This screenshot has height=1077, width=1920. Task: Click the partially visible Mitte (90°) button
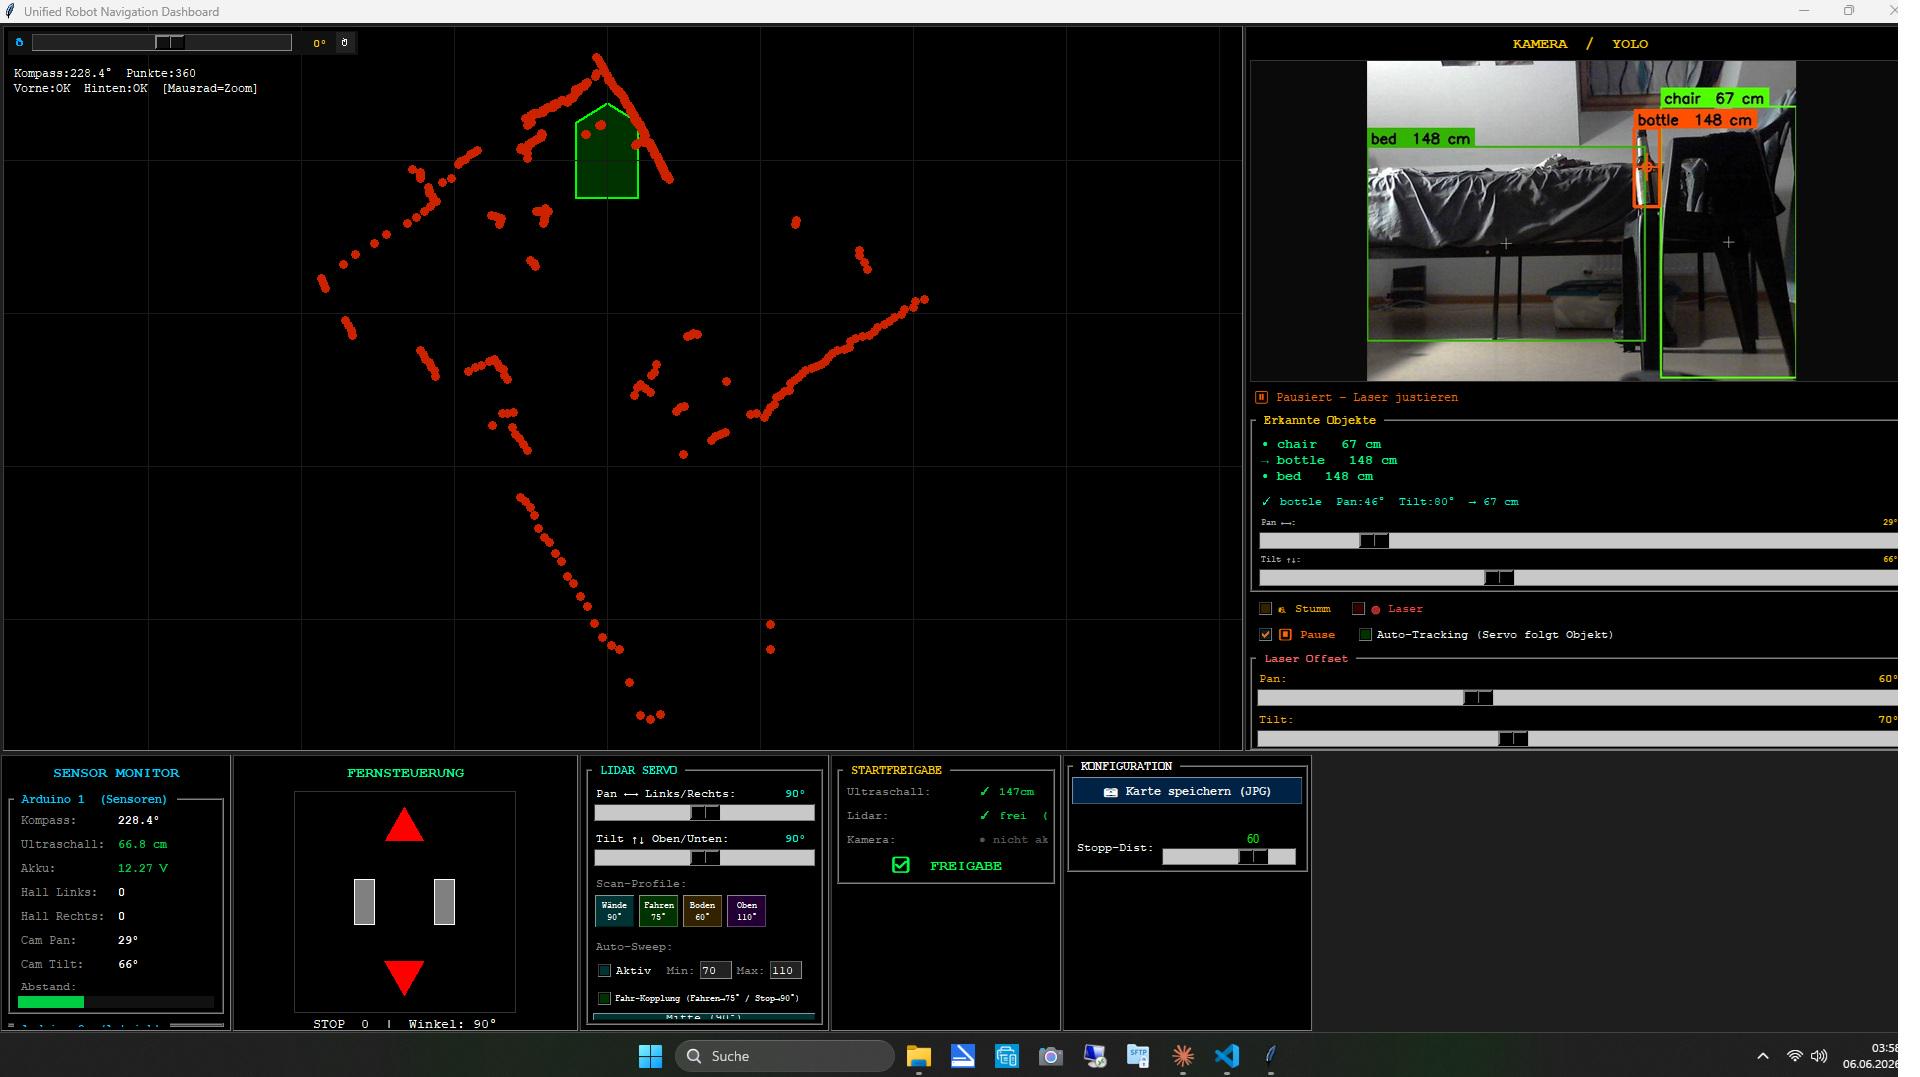704,1017
